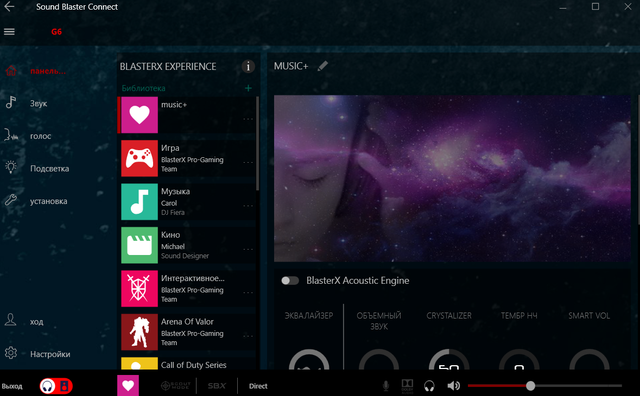The image size is (640, 396).
Task: Select the Игра gamepad profile icon
Action: [x=139, y=158]
